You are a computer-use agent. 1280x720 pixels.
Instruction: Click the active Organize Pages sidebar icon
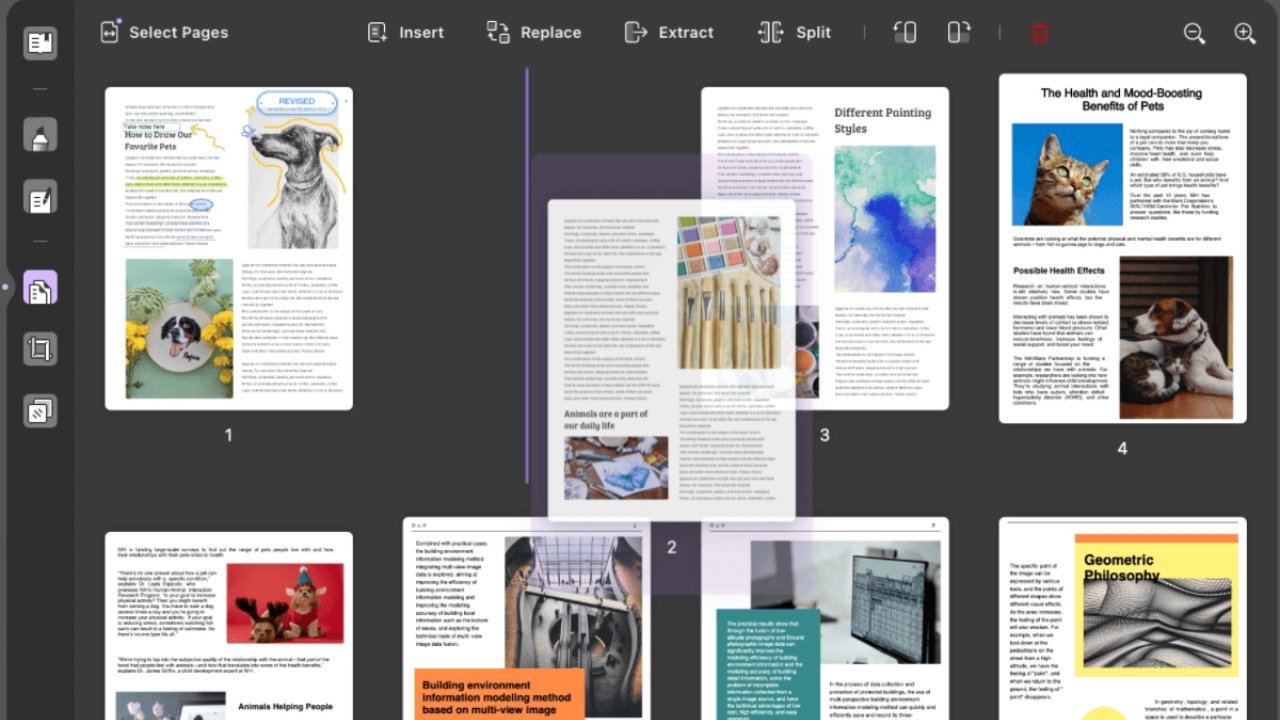click(40, 288)
